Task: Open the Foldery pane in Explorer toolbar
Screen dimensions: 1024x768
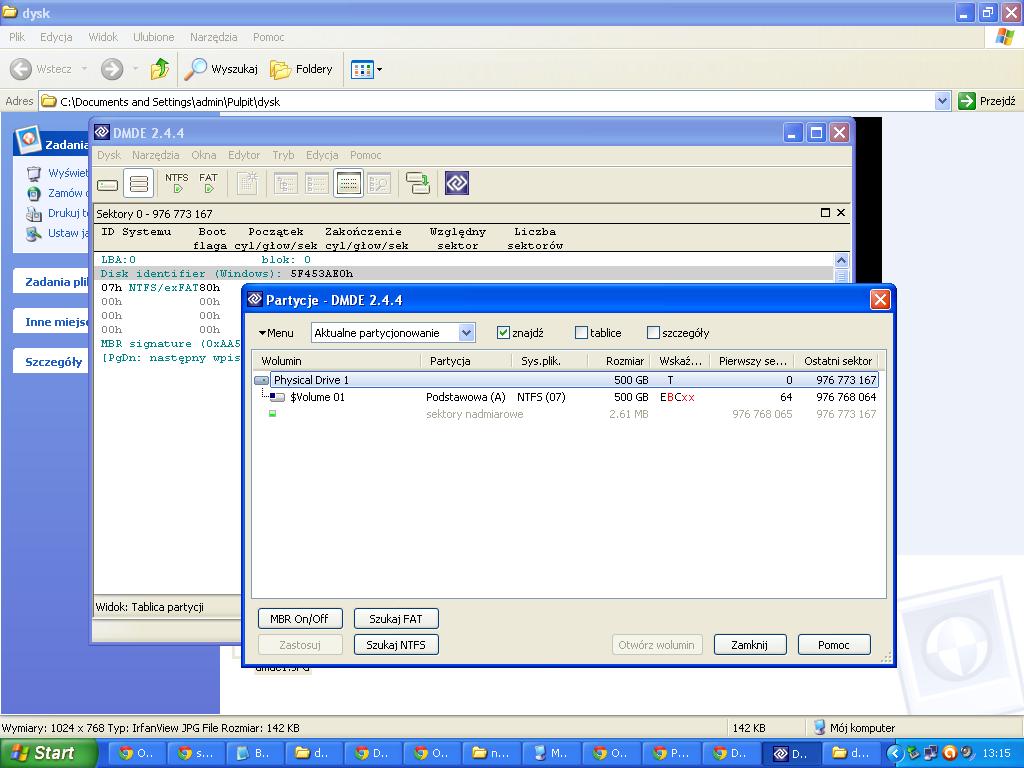Action: [301, 69]
